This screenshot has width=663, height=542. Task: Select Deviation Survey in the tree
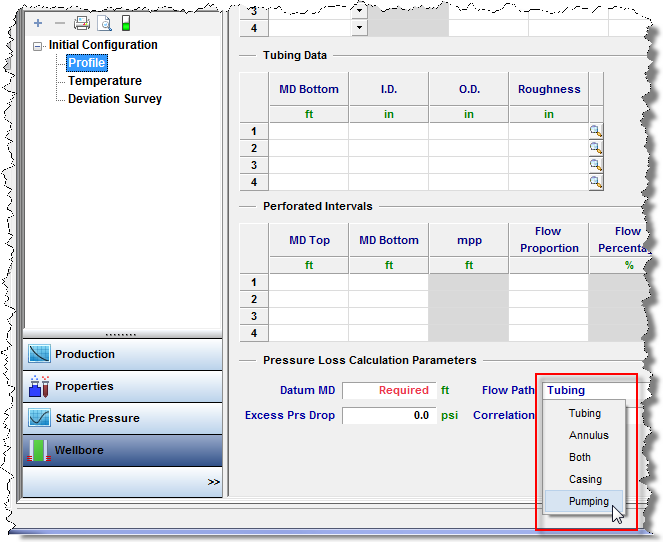click(114, 99)
